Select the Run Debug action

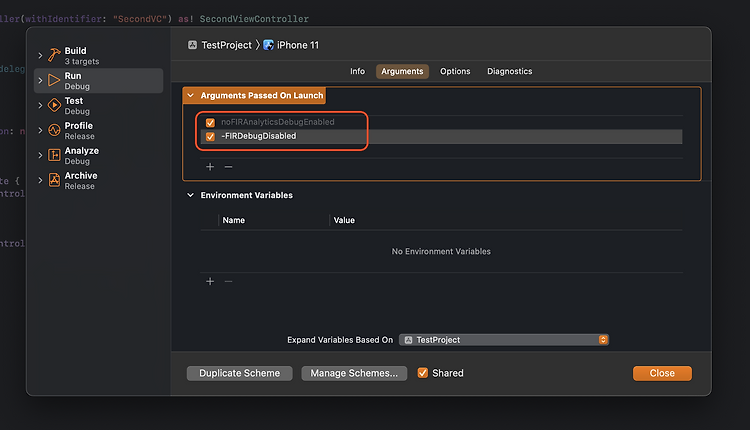tap(99, 80)
